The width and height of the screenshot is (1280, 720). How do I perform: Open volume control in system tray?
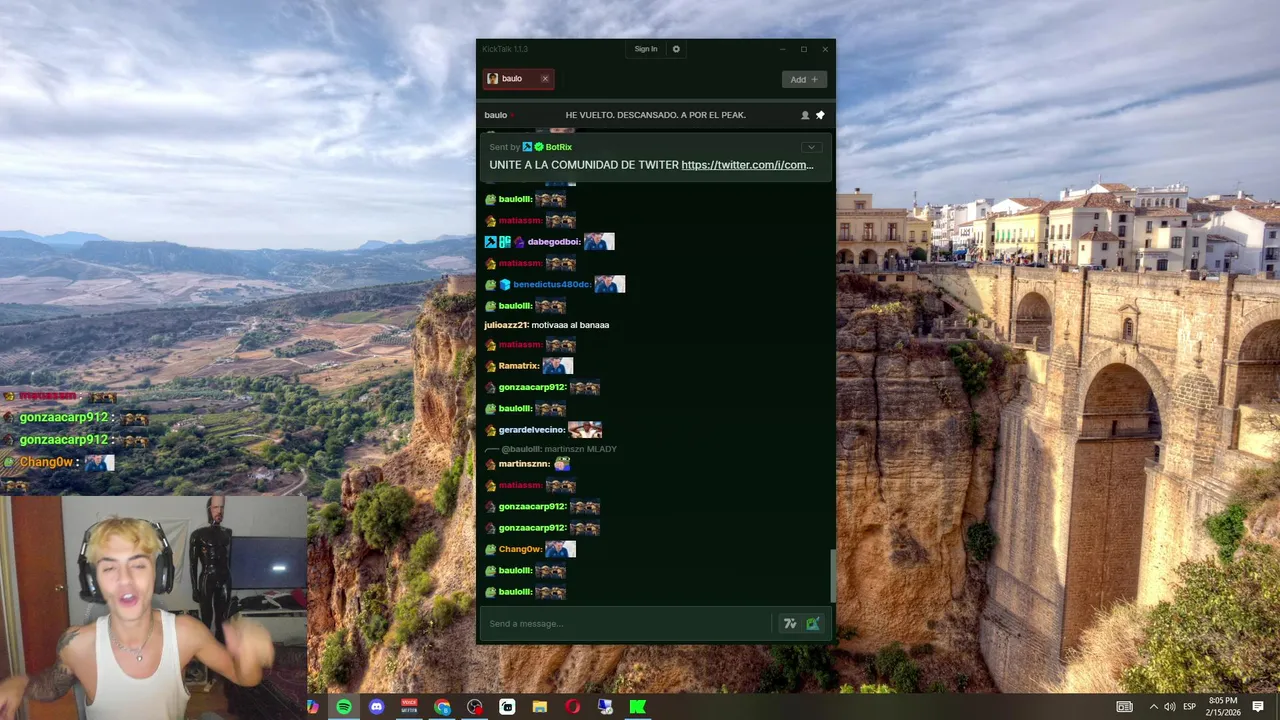pyautogui.click(x=1170, y=707)
